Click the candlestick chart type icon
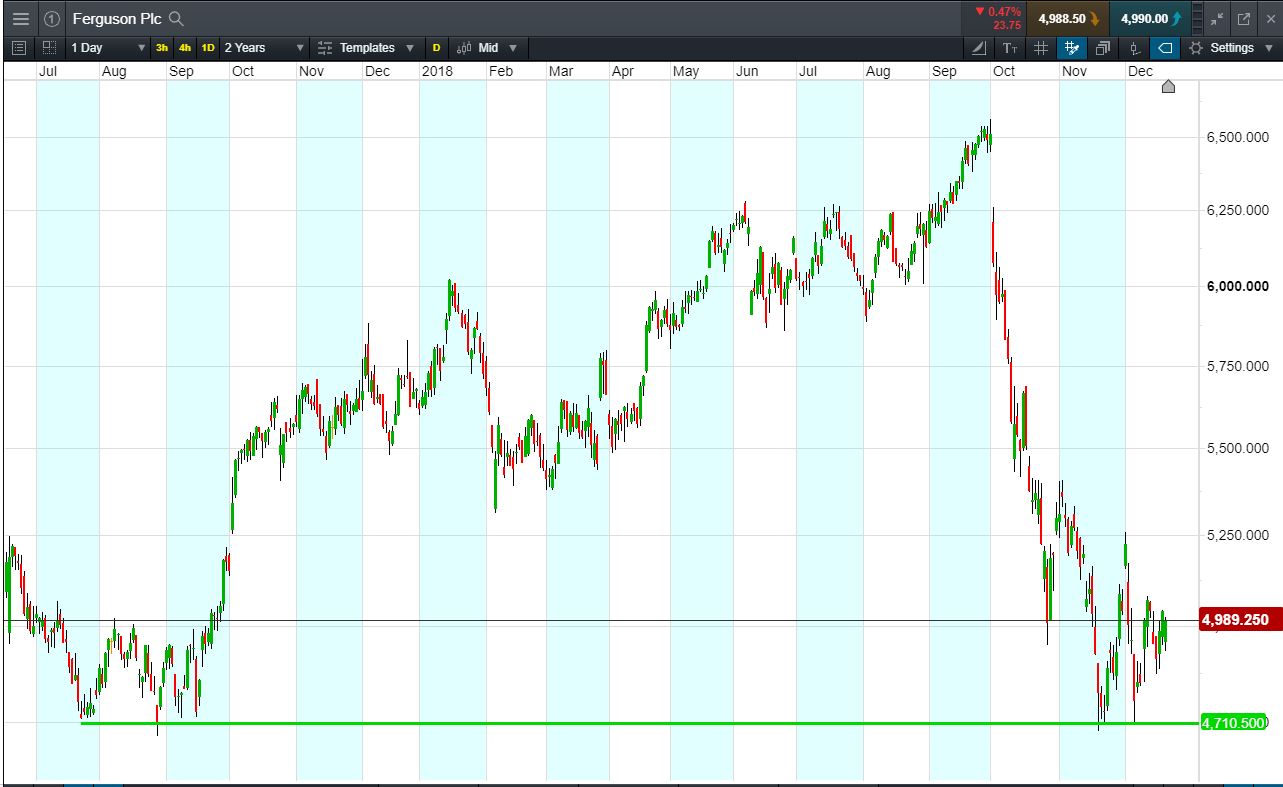1283x787 pixels. 464,47
